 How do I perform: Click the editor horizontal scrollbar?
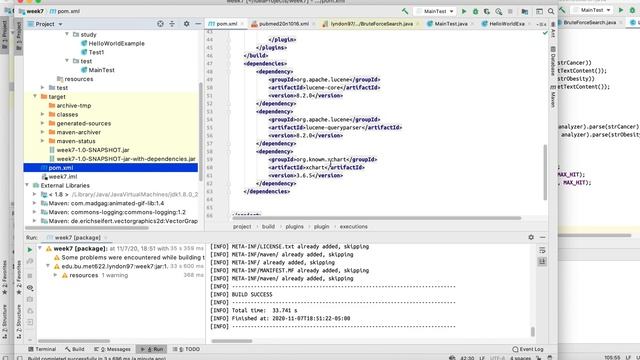(376, 218)
